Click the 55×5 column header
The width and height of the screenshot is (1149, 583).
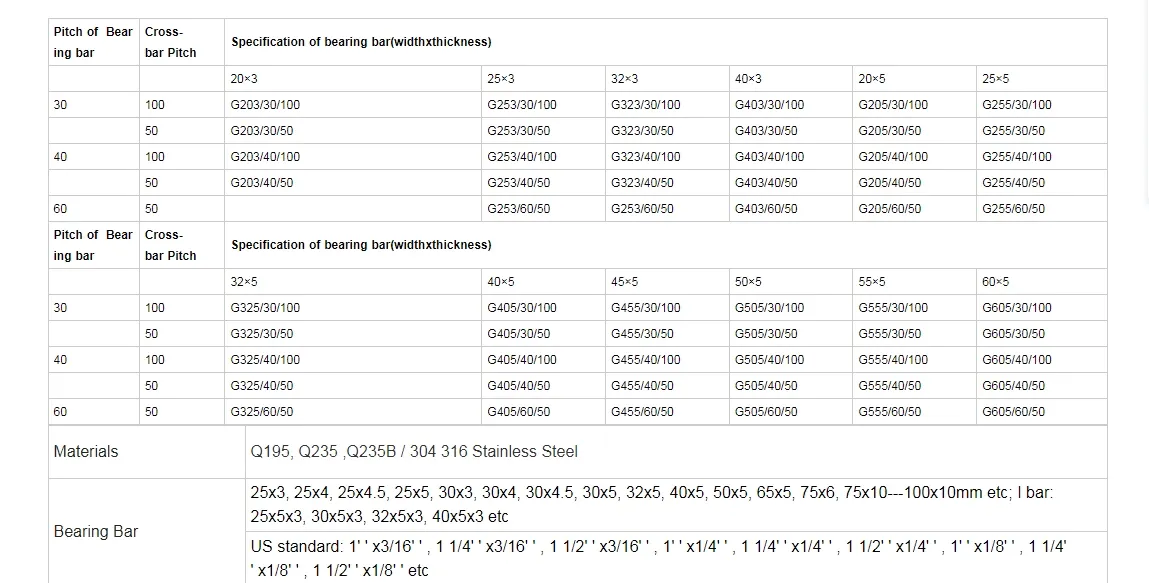coord(871,282)
